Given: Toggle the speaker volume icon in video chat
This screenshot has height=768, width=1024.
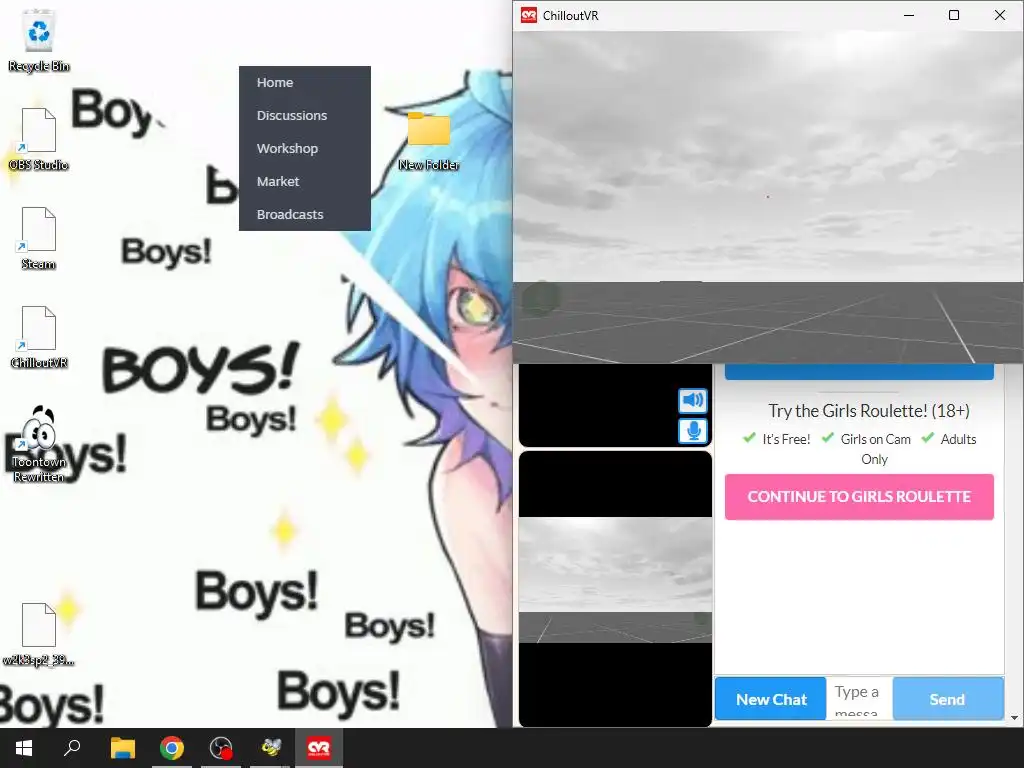Looking at the screenshot, I should 693,400.
